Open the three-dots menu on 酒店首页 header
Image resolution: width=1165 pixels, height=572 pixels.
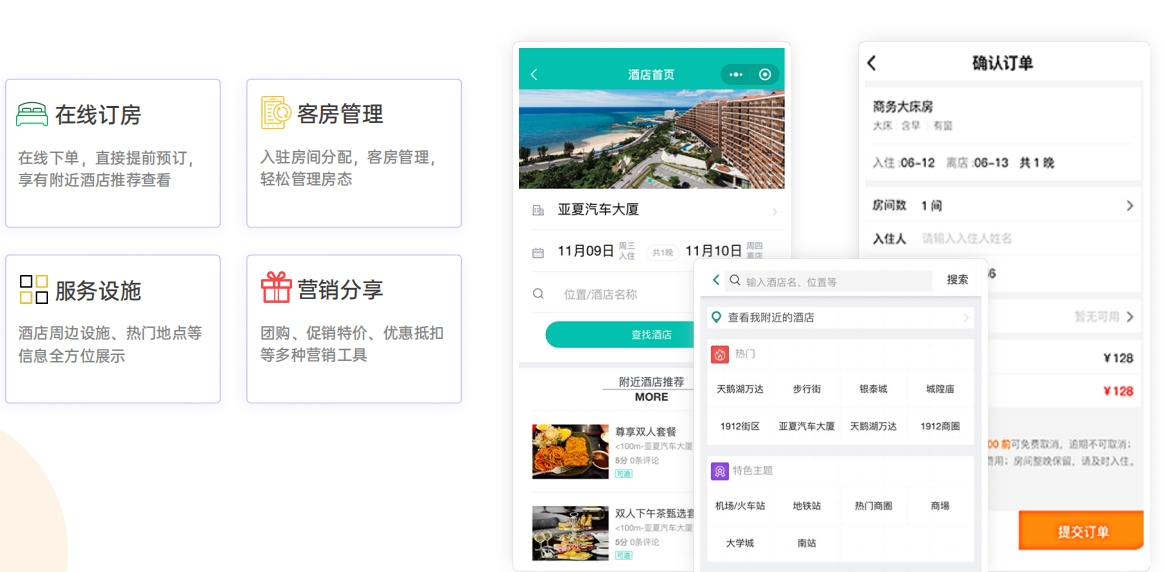point(736,74)
